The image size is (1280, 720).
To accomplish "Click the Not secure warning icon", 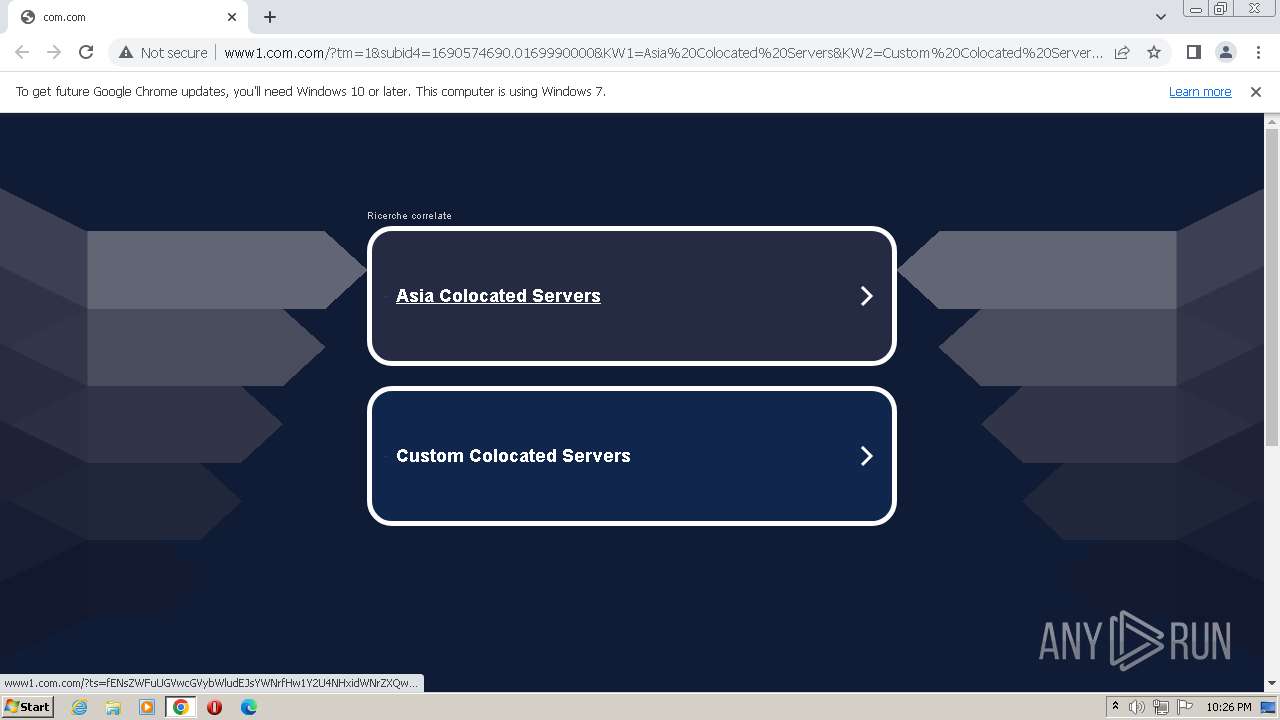I will tap(126, 52).
